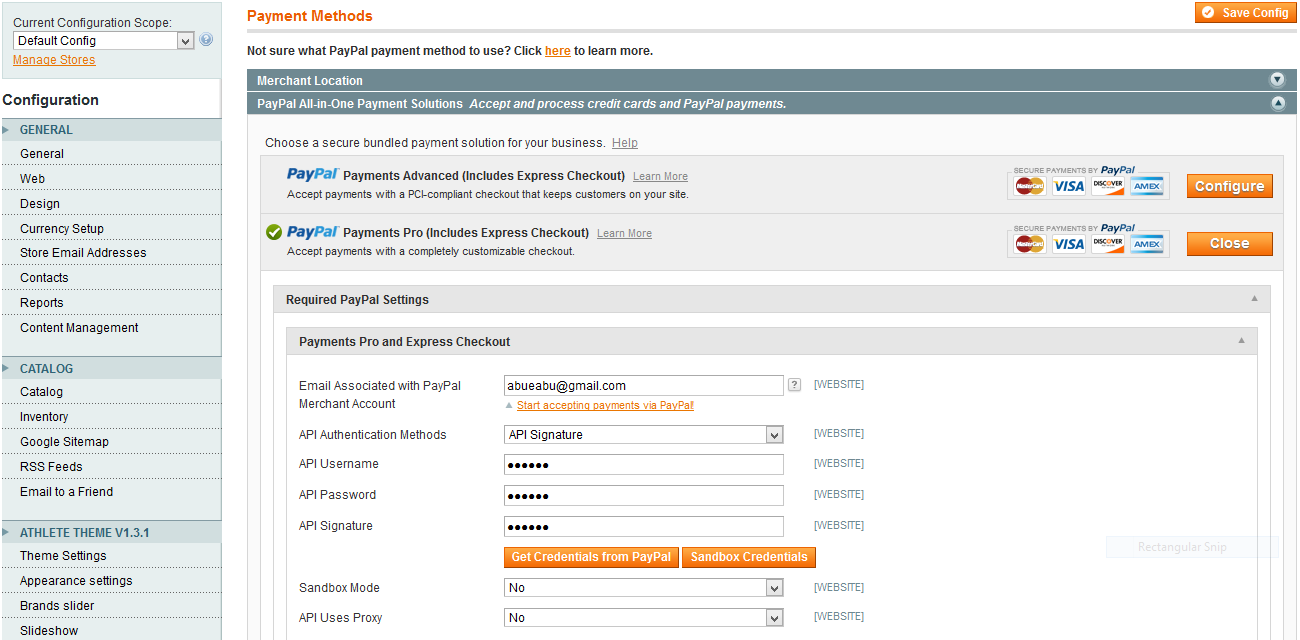Image resolution: width=1300 pixels, height=640 pixels.
Task: Click the Get Credentials from PayPal button
Action: coord(591,557)
